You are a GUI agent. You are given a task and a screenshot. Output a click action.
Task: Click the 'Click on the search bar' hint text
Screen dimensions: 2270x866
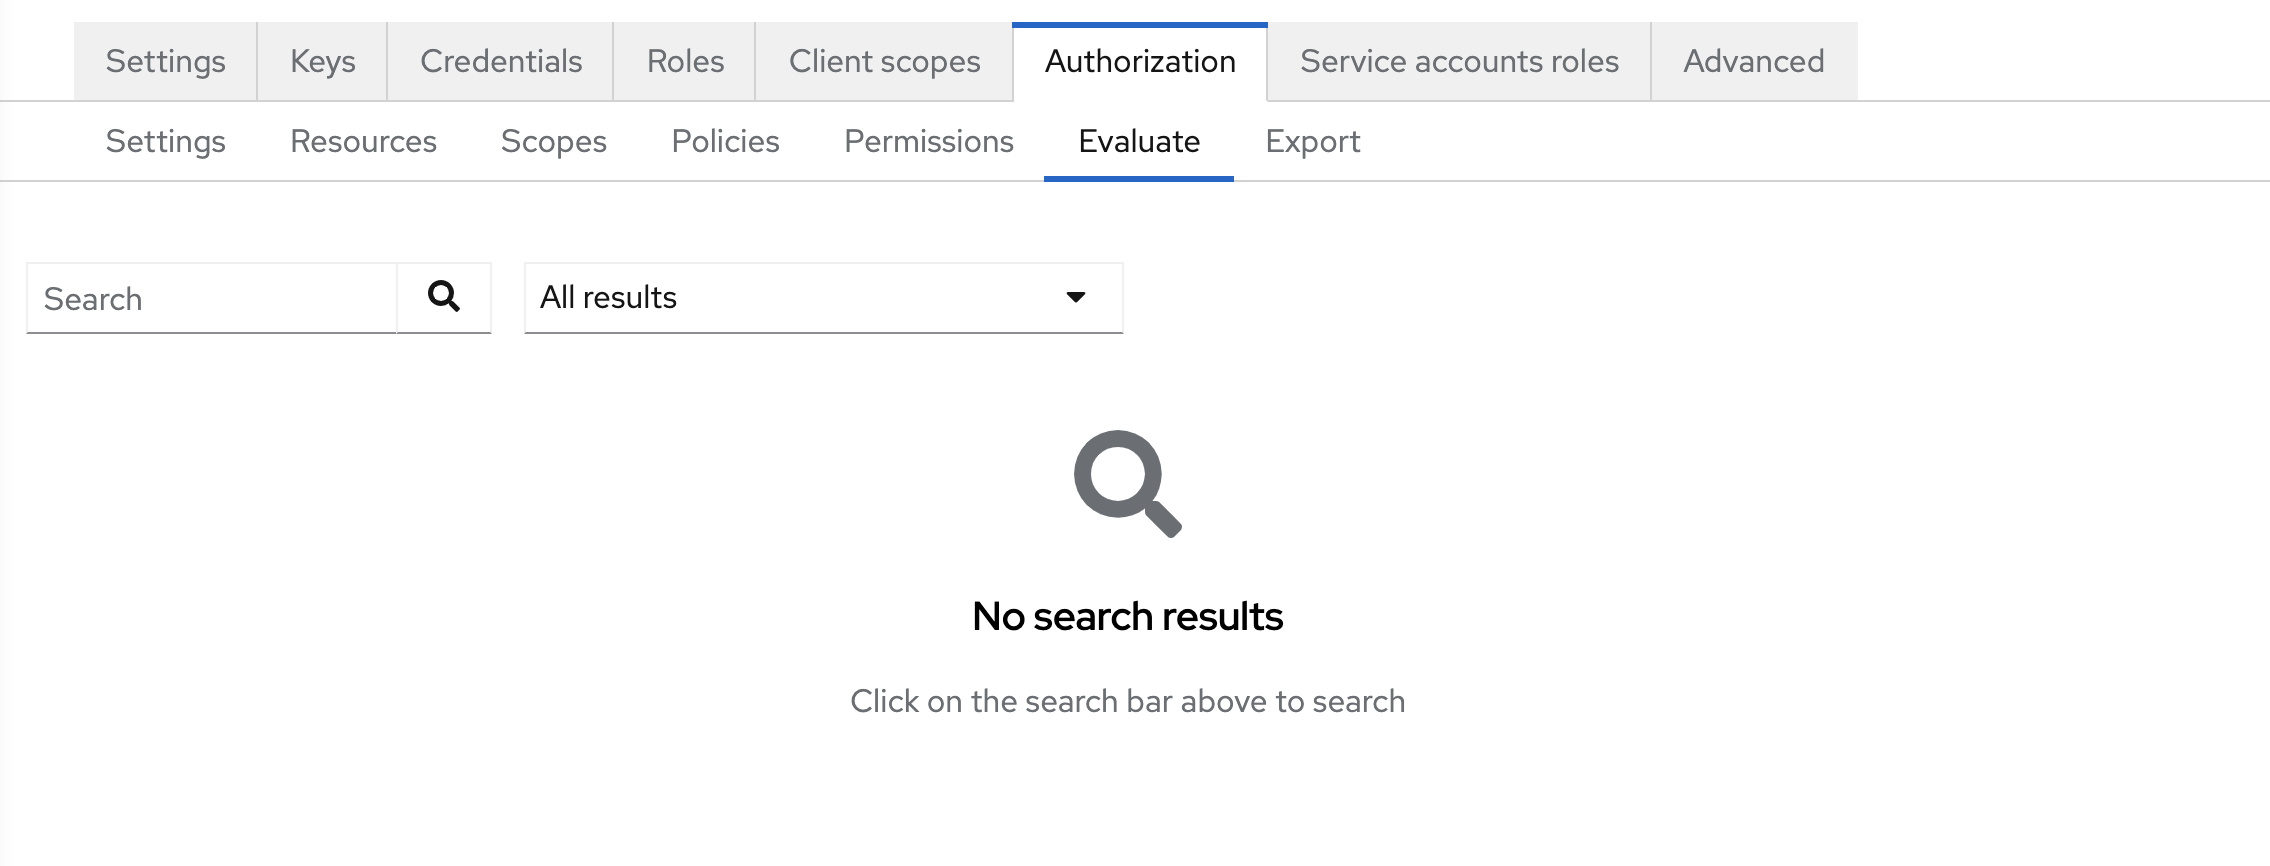(x=1128, y=701)
